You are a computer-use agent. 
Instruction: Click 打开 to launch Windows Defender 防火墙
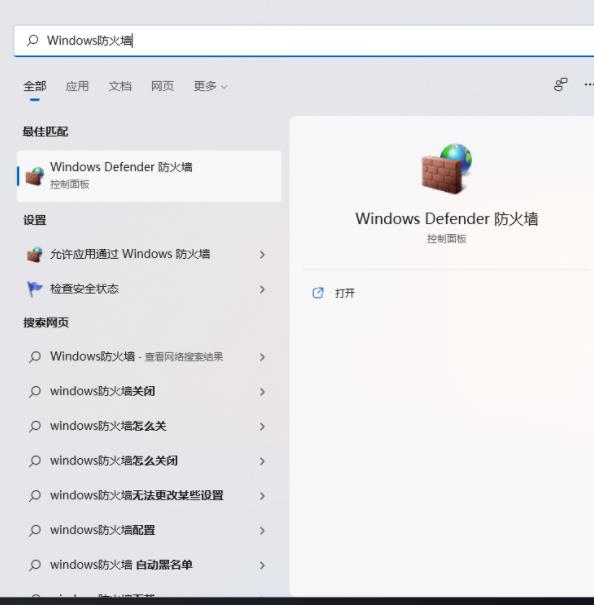[345, 293]
